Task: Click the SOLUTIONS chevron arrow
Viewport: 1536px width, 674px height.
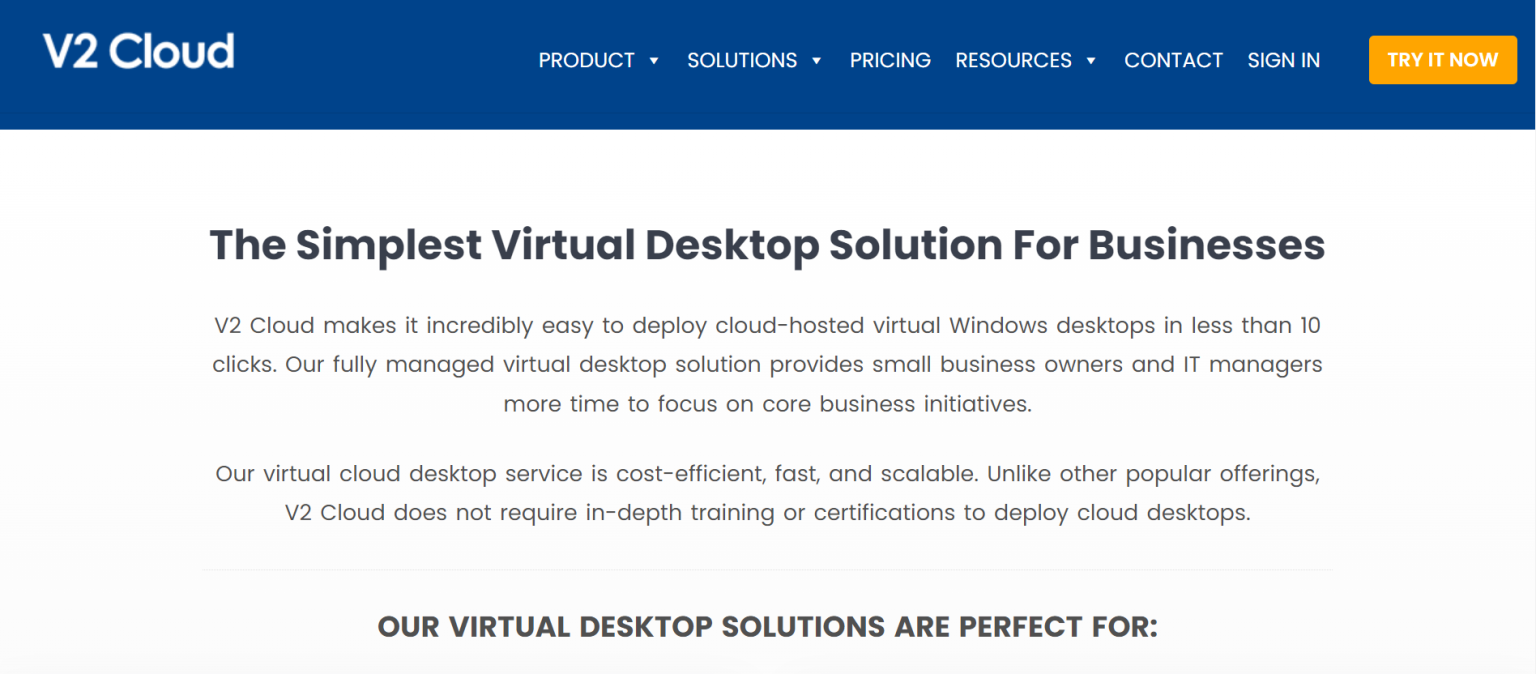Action: (x=818, y=61)
